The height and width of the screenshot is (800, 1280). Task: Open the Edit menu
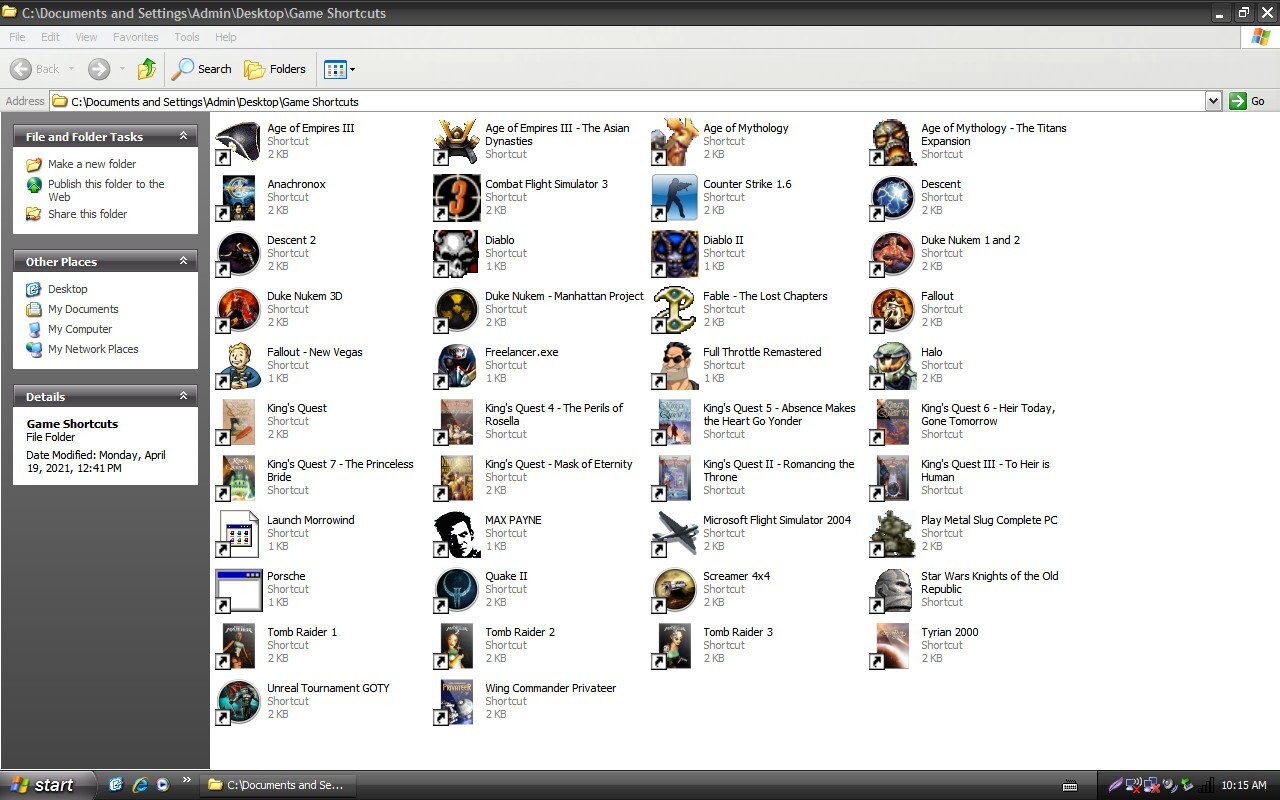pos(51,37)
